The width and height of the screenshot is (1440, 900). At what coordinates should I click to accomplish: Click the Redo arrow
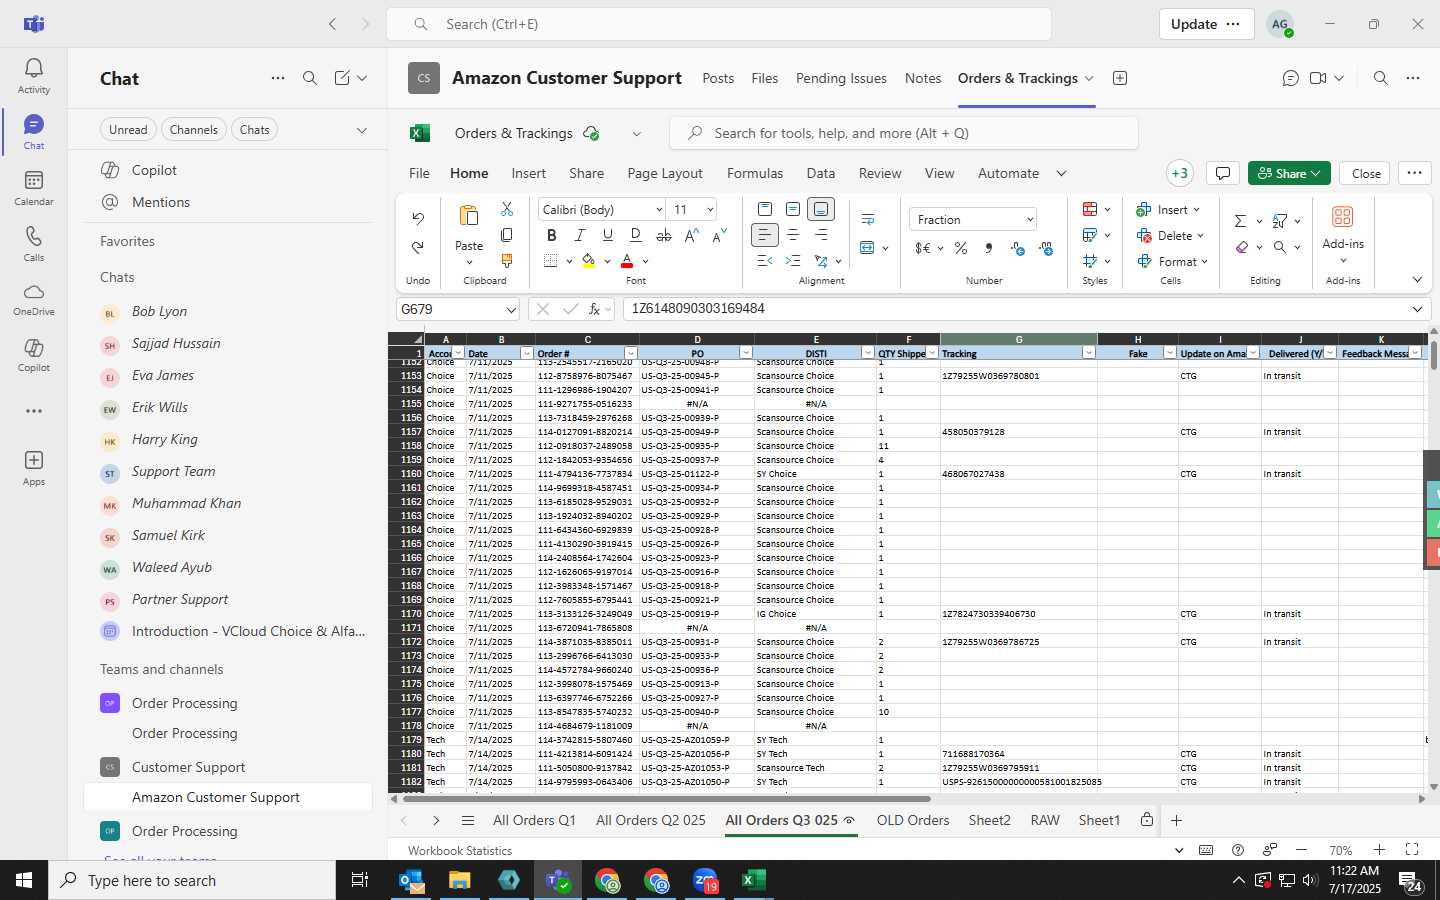pyautogui.click(x=418, y=247)
